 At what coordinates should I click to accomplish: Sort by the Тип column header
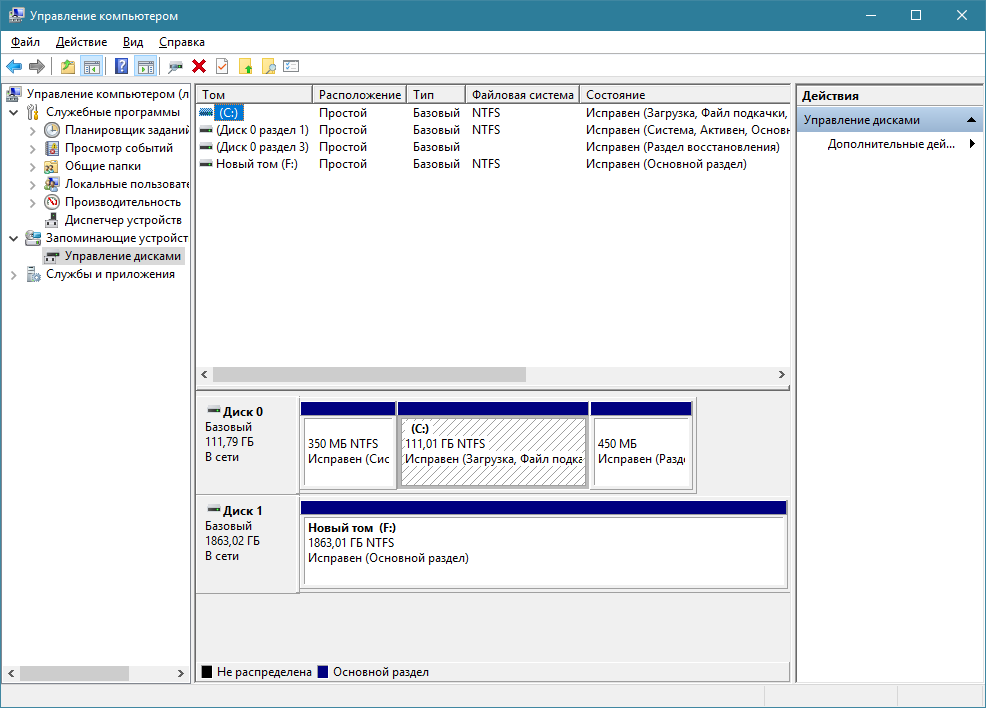pos(436,94)
